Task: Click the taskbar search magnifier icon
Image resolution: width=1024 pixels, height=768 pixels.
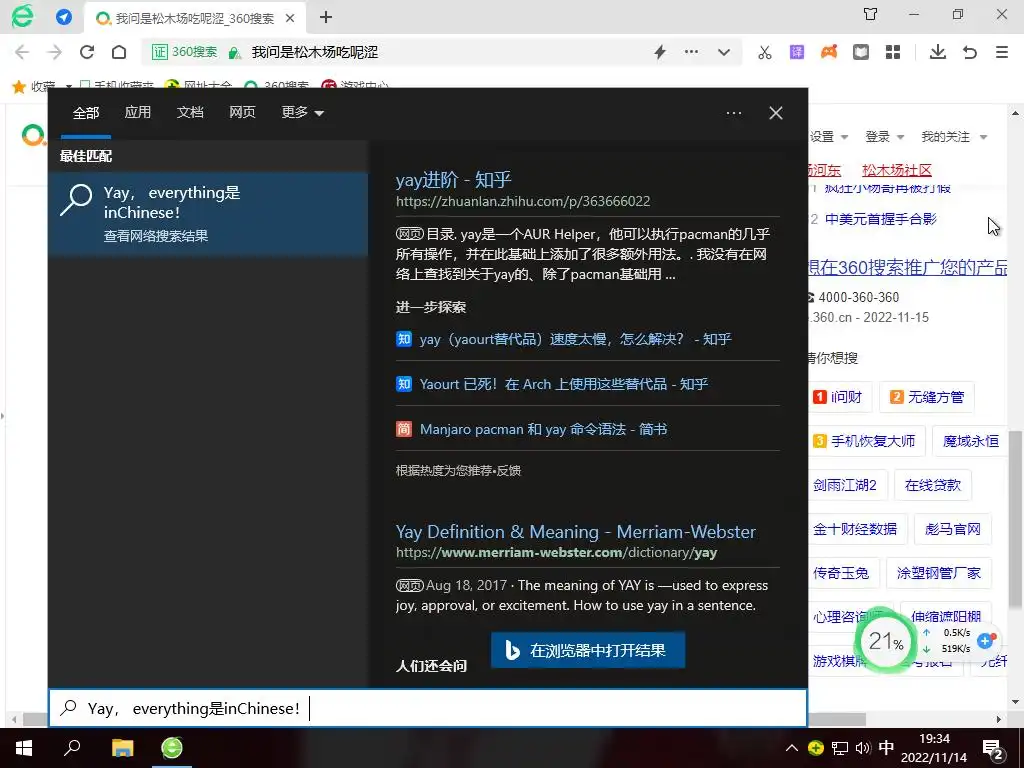Action: click(72, 748)
